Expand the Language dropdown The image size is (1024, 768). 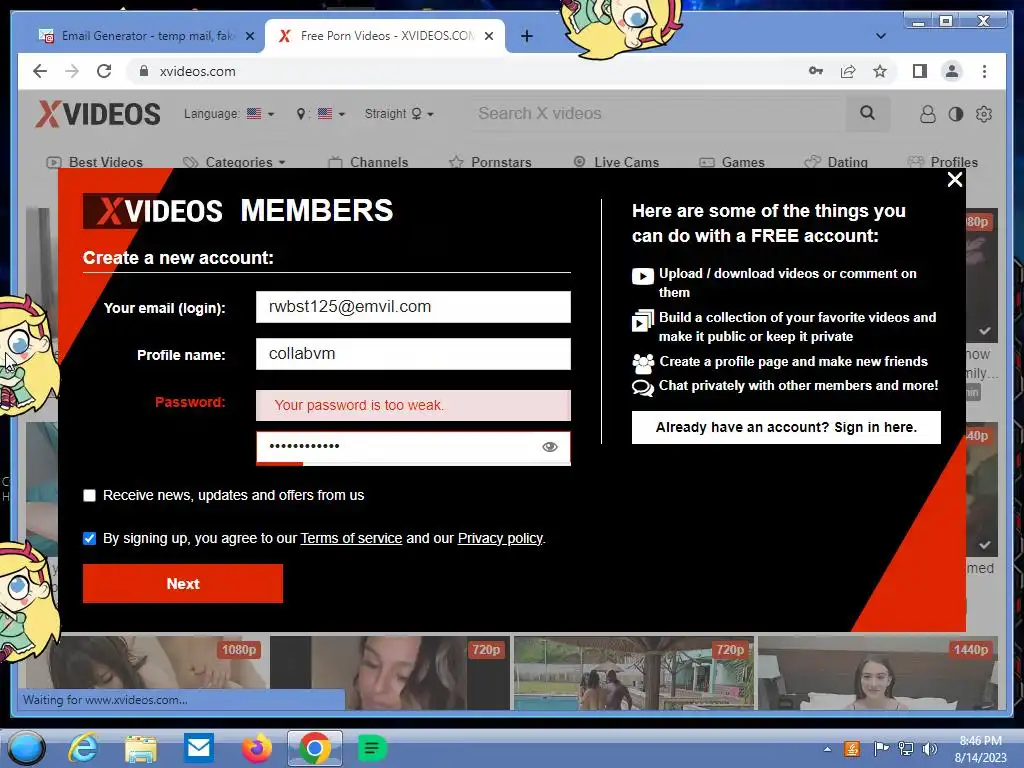(229, 114)
